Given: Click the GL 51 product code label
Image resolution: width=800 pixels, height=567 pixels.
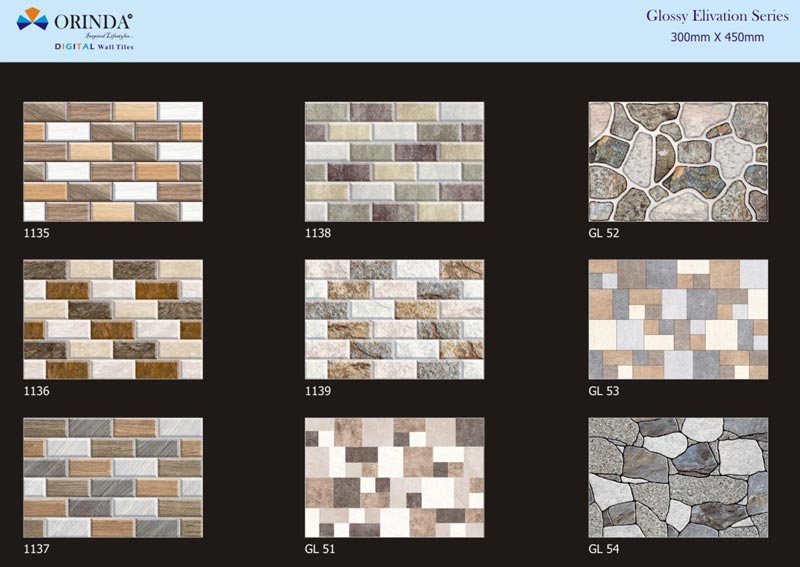Looking at the screenshot, I should click(x=322, y=549).
